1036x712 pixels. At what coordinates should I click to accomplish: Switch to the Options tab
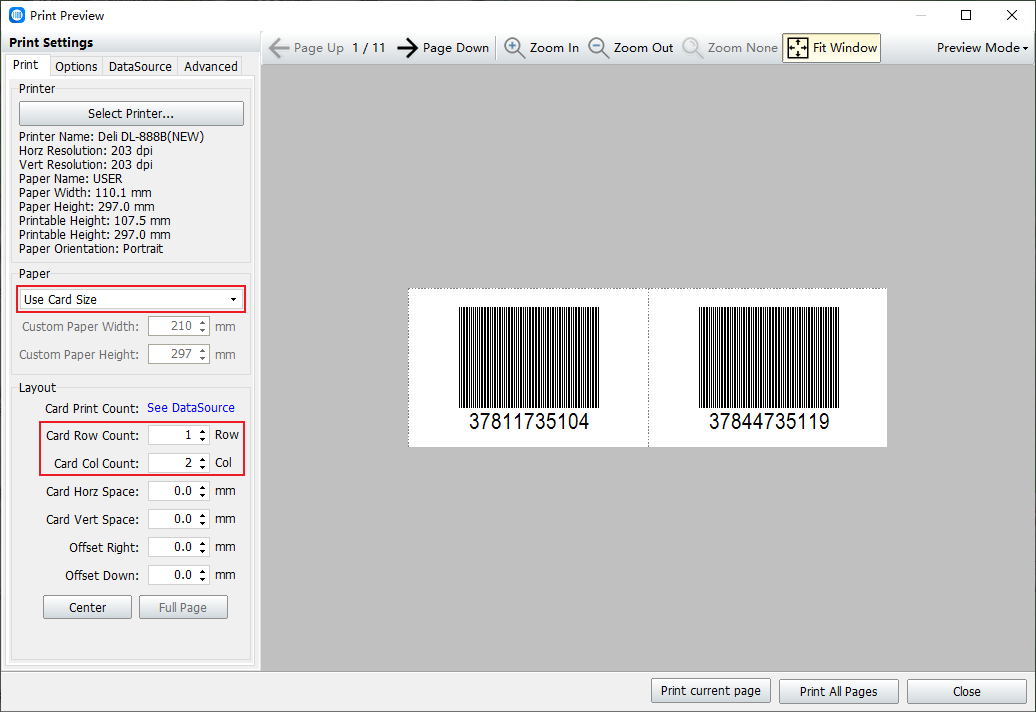coord(76,66)
